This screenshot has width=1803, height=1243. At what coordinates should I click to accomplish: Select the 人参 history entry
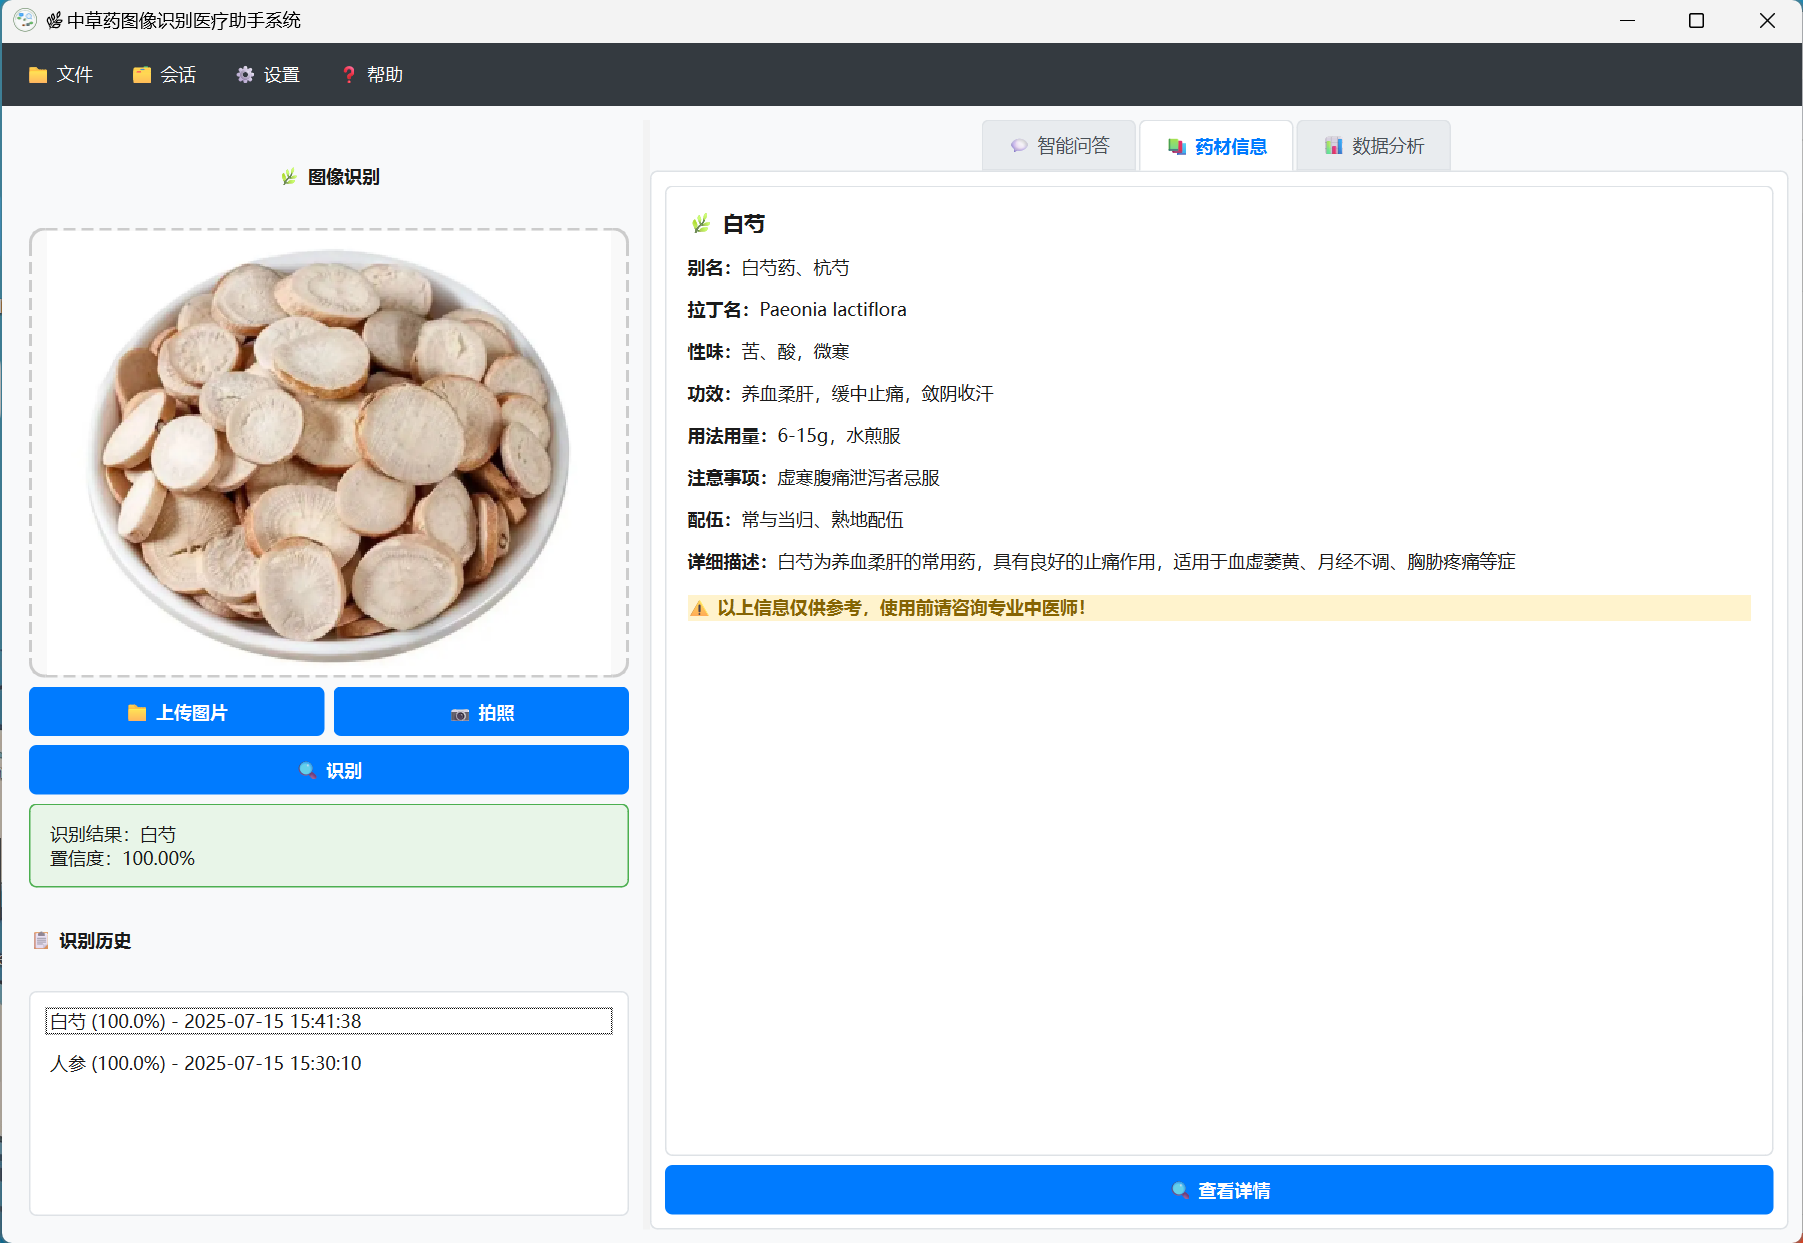[x=329, y=1063]
